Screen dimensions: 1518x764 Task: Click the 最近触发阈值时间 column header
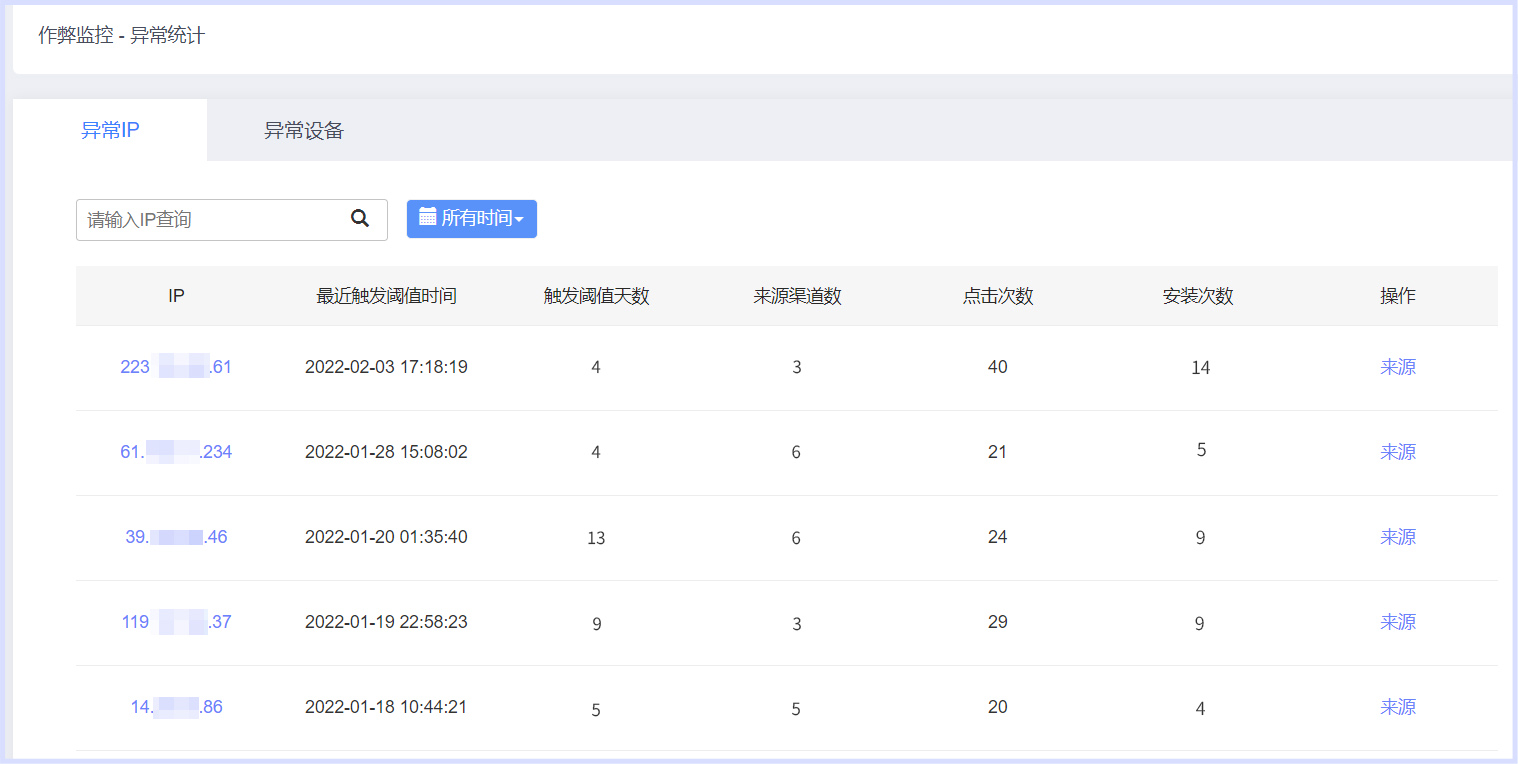click(x=386, y=296)
